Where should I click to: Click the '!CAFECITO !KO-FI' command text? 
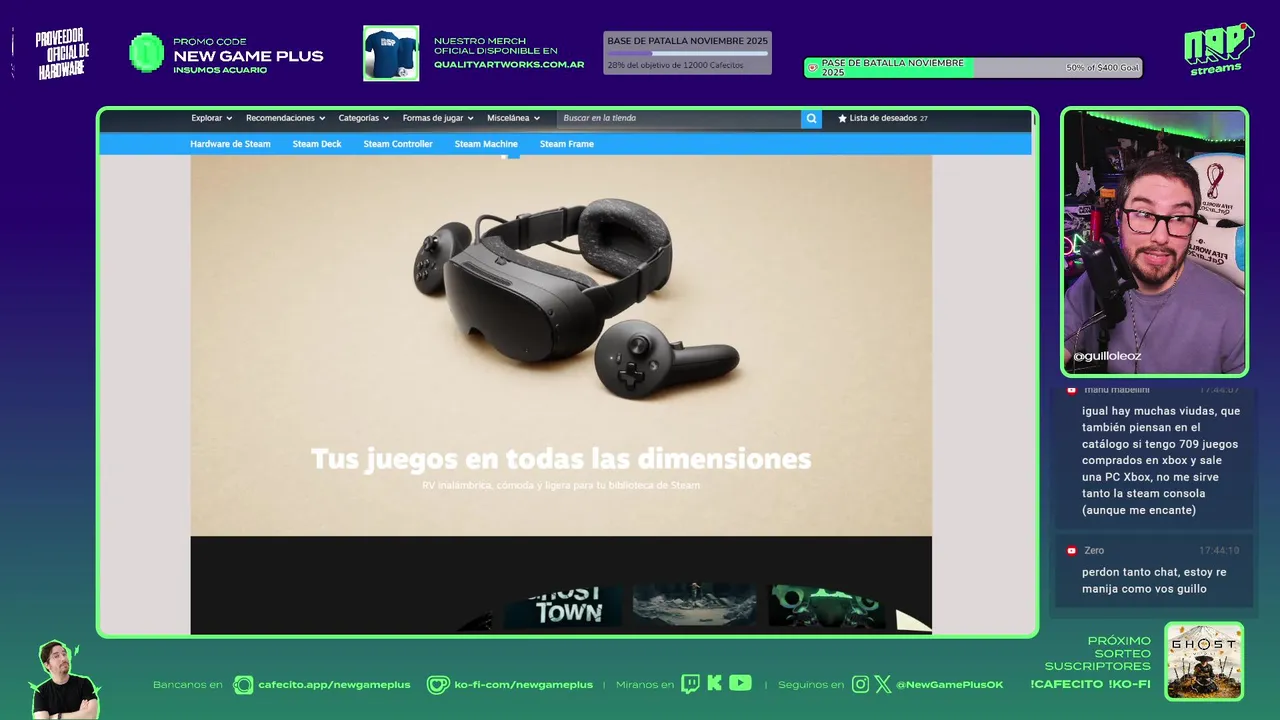[x=1090, y=685]
